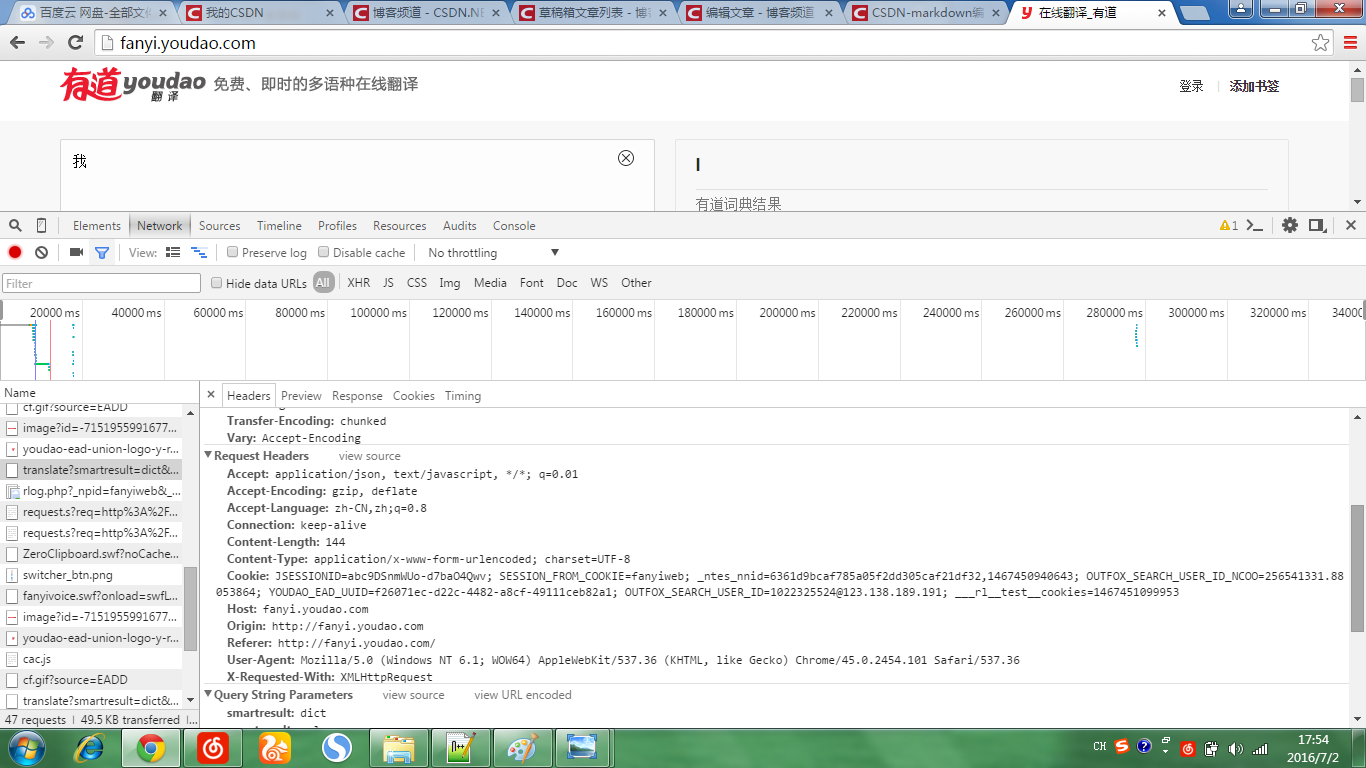Open the UC Browser taskbar icon
This screenshot has width=1366, height=768.
coord(275,747)
